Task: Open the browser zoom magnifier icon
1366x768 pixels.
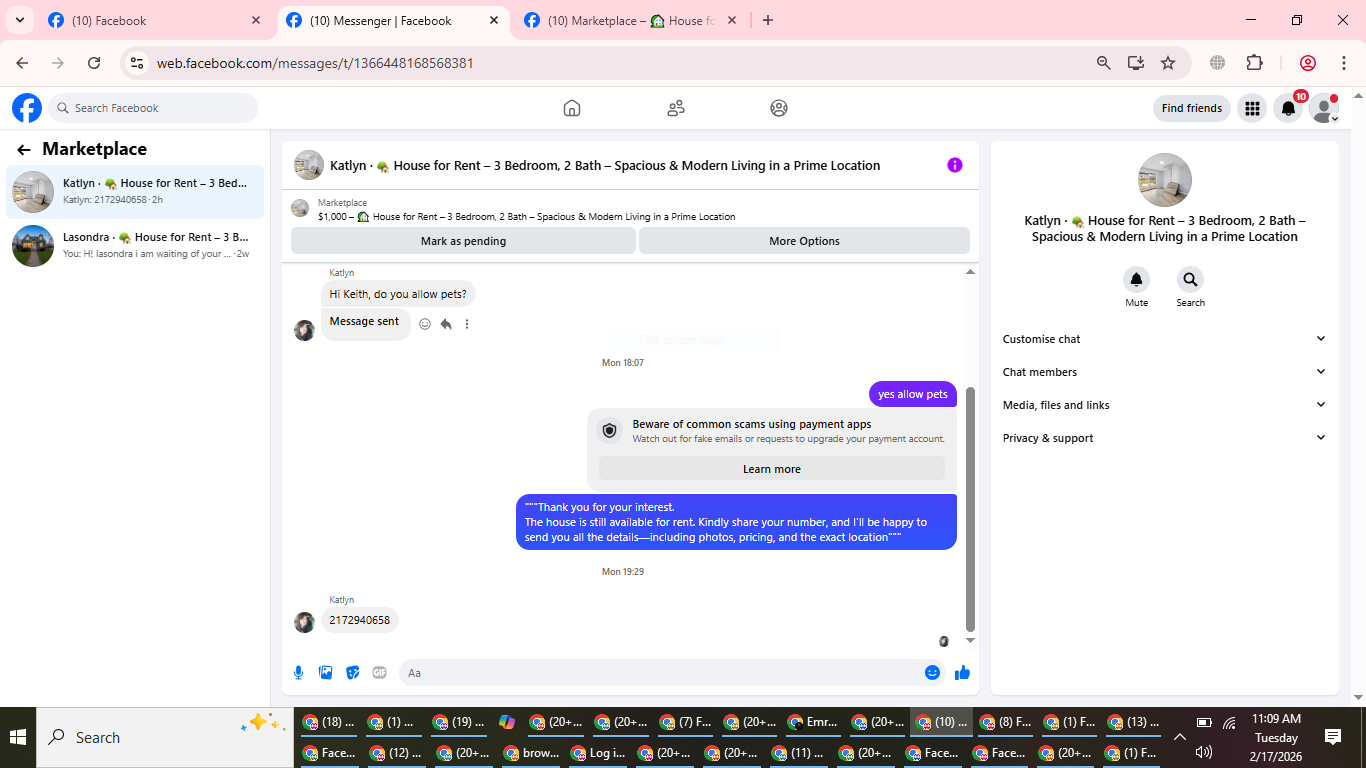Action: tap(1104, 63)
